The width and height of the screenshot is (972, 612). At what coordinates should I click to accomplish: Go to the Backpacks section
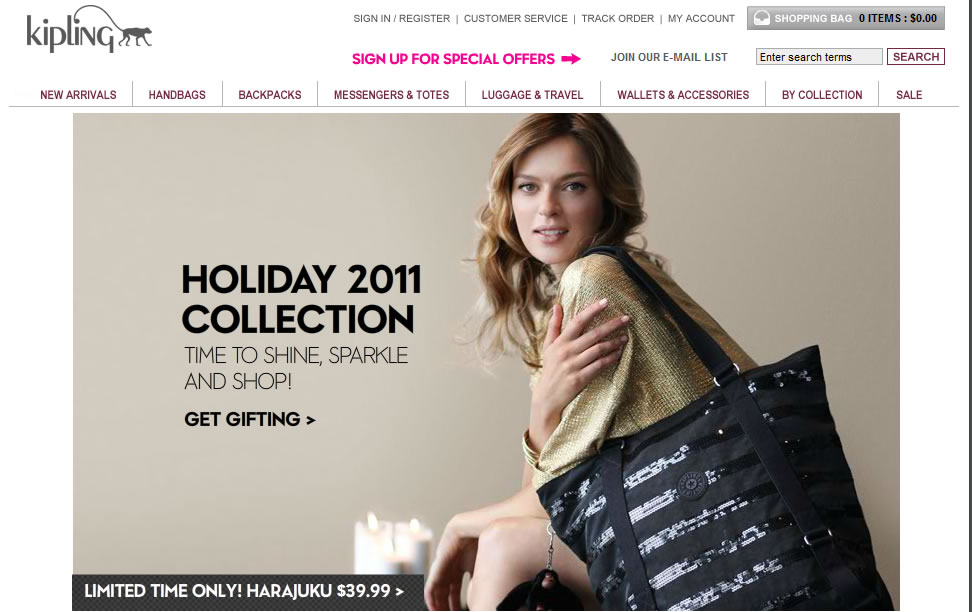pyautogui.click(x=270, y=95)
